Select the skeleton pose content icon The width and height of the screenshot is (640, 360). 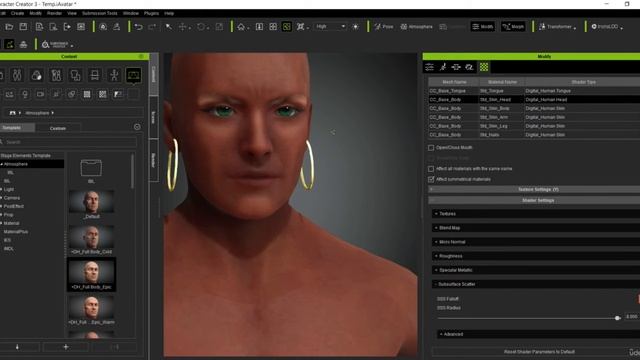pyautogui.click(x=114, y=75)
